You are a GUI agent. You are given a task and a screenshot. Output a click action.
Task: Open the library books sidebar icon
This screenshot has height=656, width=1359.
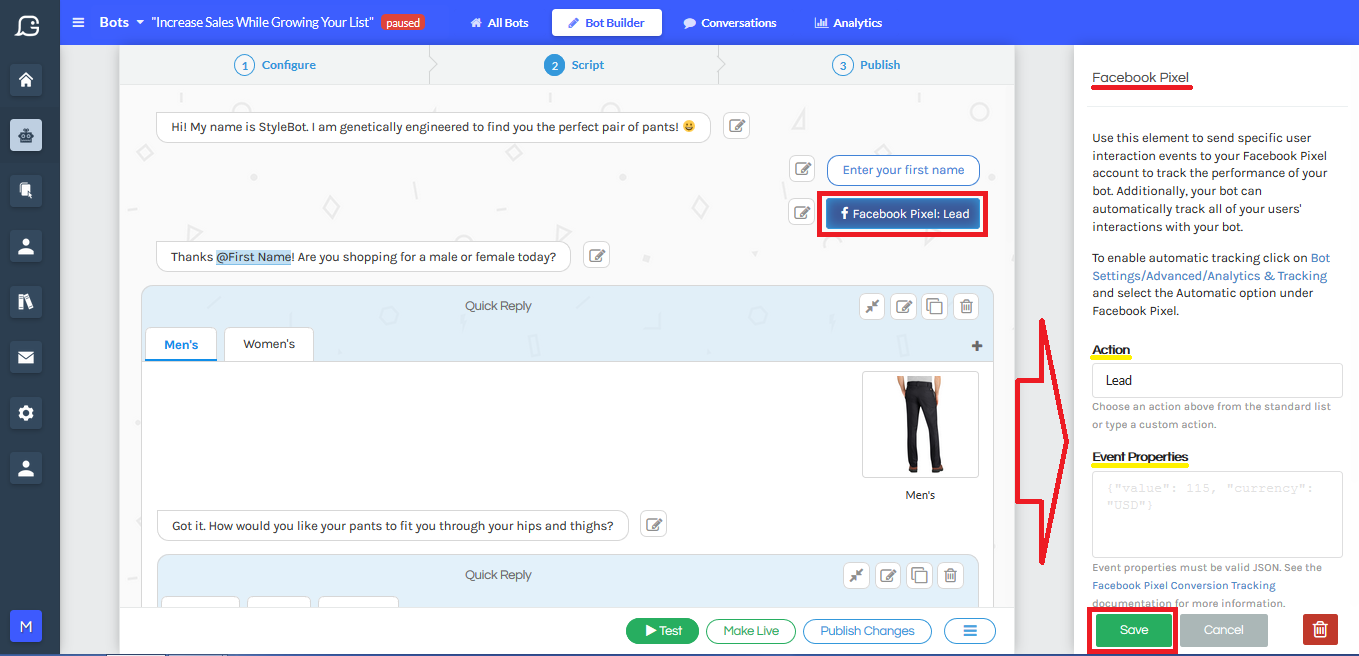(26, 302)
